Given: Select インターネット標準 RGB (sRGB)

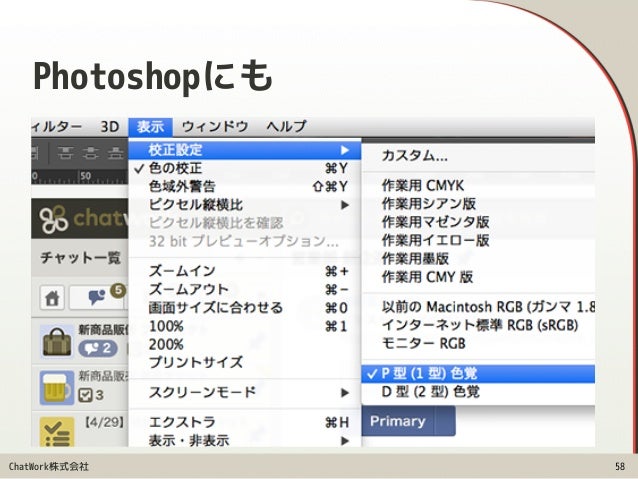Looking at the screenshot, I should pyautogui.click(x=478, y=325).
